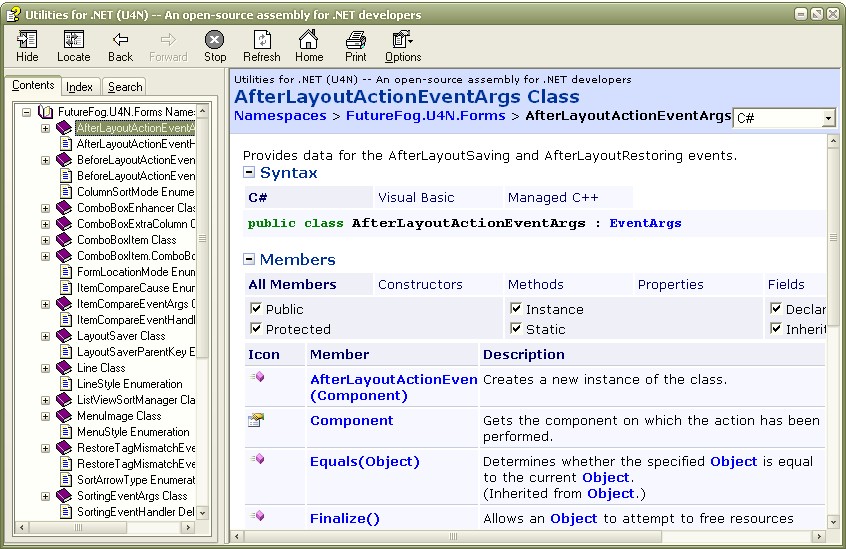
Task: Switch to the Index tab
Action: [79, 87]
